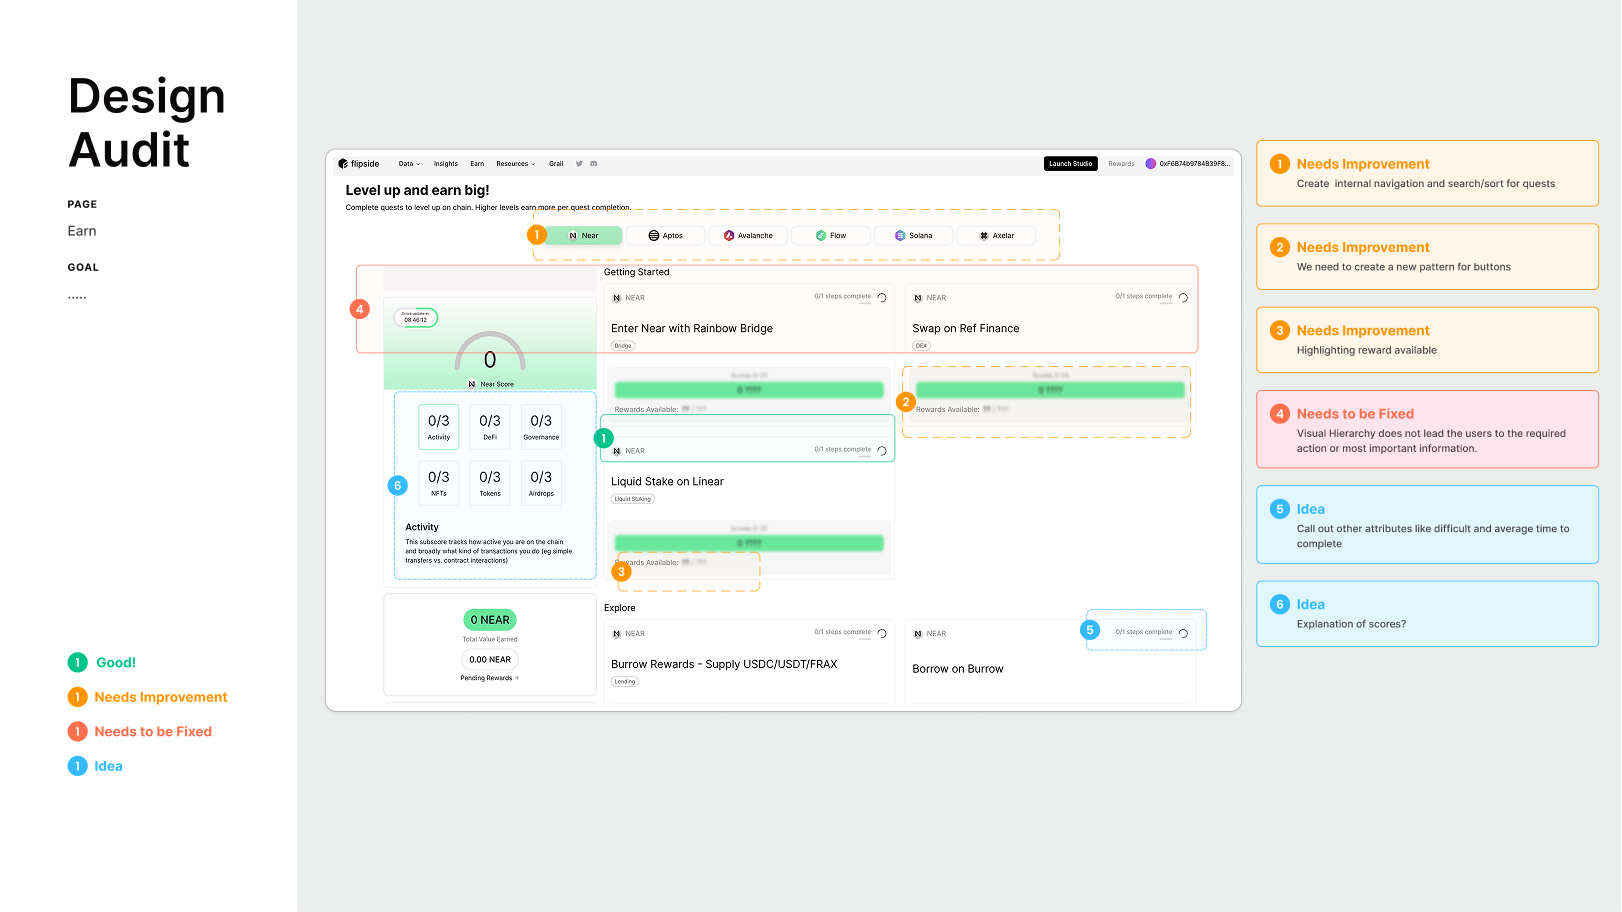
Task: Click the progress ring on Burrow Rewards card
Action: click(x=882, y=634)
